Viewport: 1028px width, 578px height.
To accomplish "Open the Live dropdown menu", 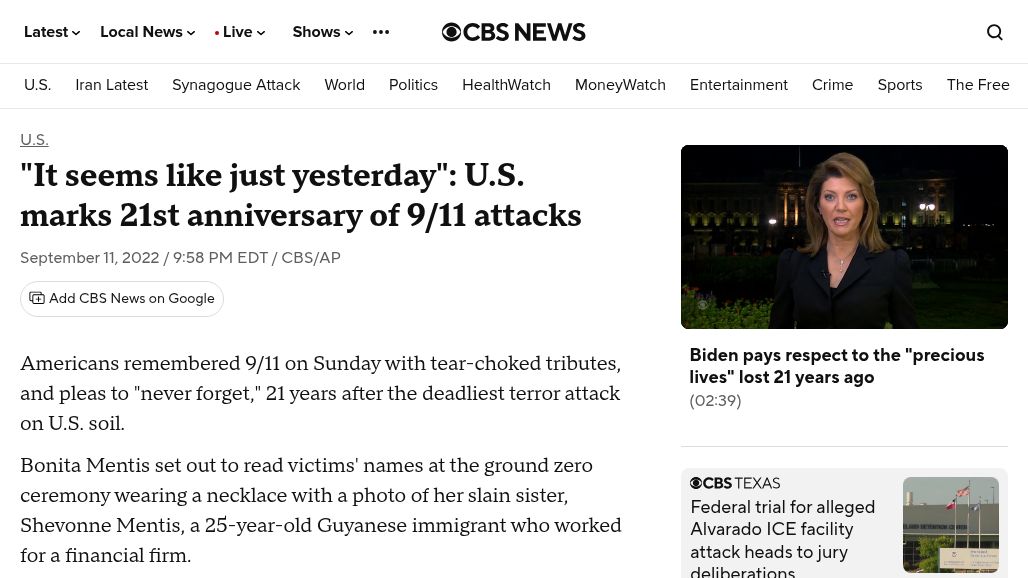I will [x=240, y=32].
